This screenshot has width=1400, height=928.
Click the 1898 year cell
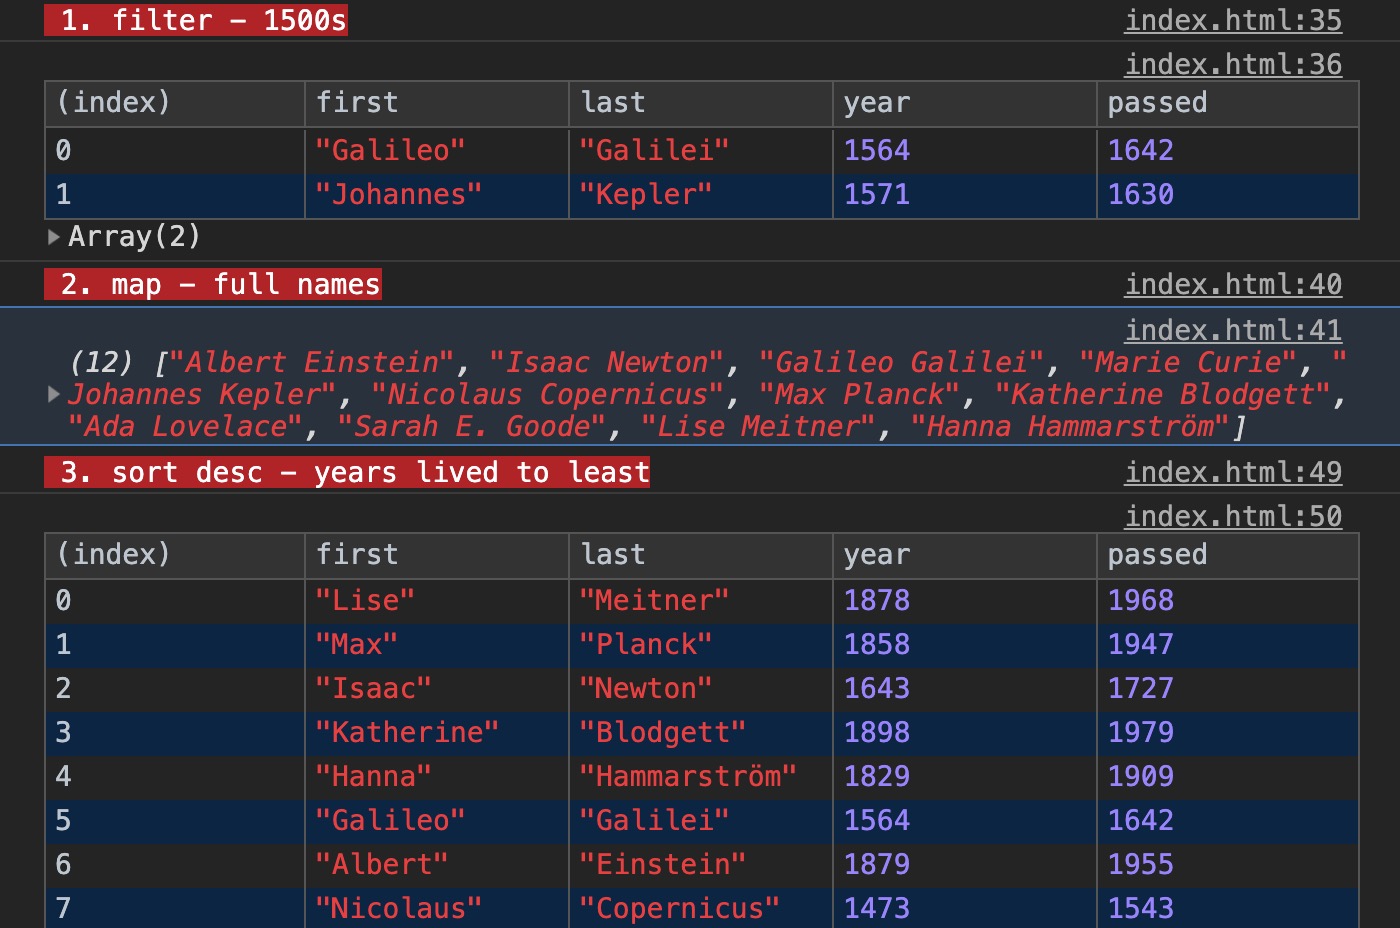[964, 732]
